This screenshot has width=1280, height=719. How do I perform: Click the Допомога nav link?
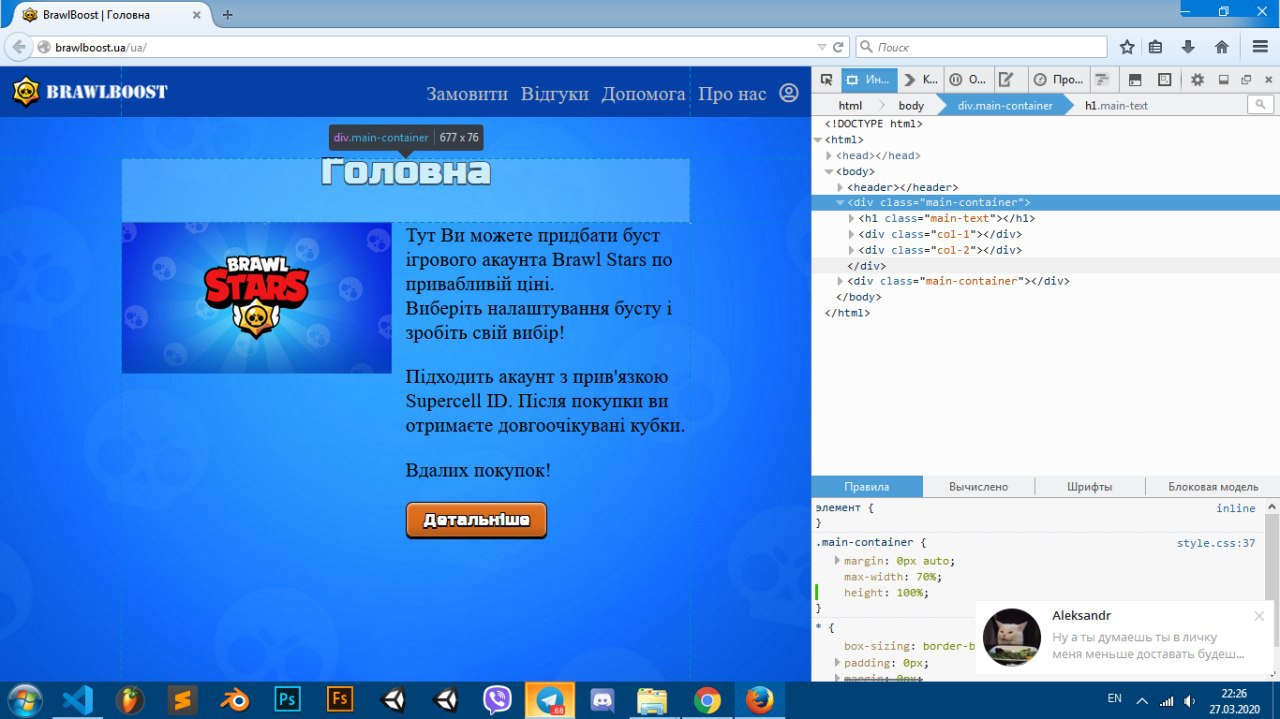pos(643,94)
